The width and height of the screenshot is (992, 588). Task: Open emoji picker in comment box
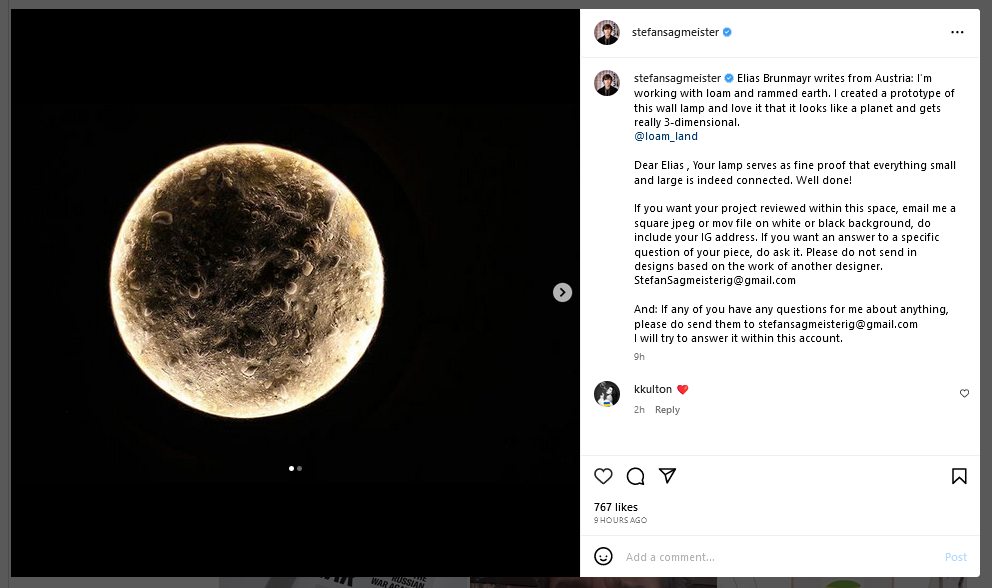(x=604, y=556)
